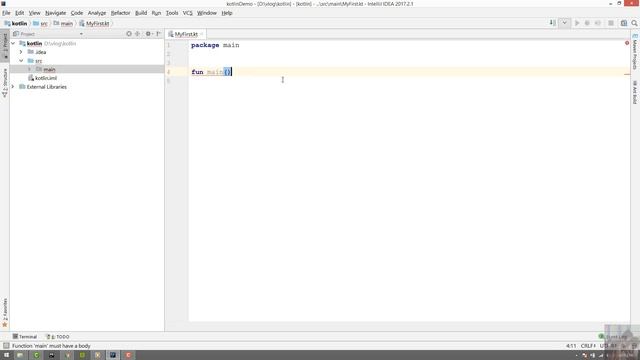Open the Refactor menu
The width and height of the screenshot is (640, 360).
pyautogui.click(x=120, y=13)
